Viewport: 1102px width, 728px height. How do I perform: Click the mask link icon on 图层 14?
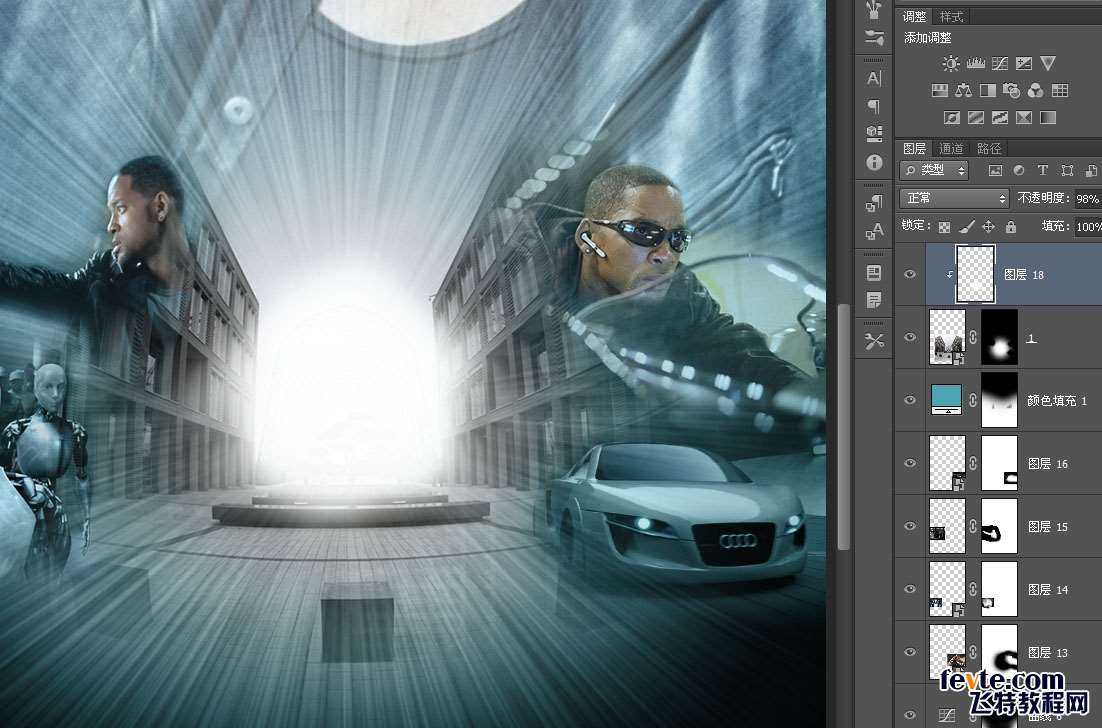tap(973, 589)
